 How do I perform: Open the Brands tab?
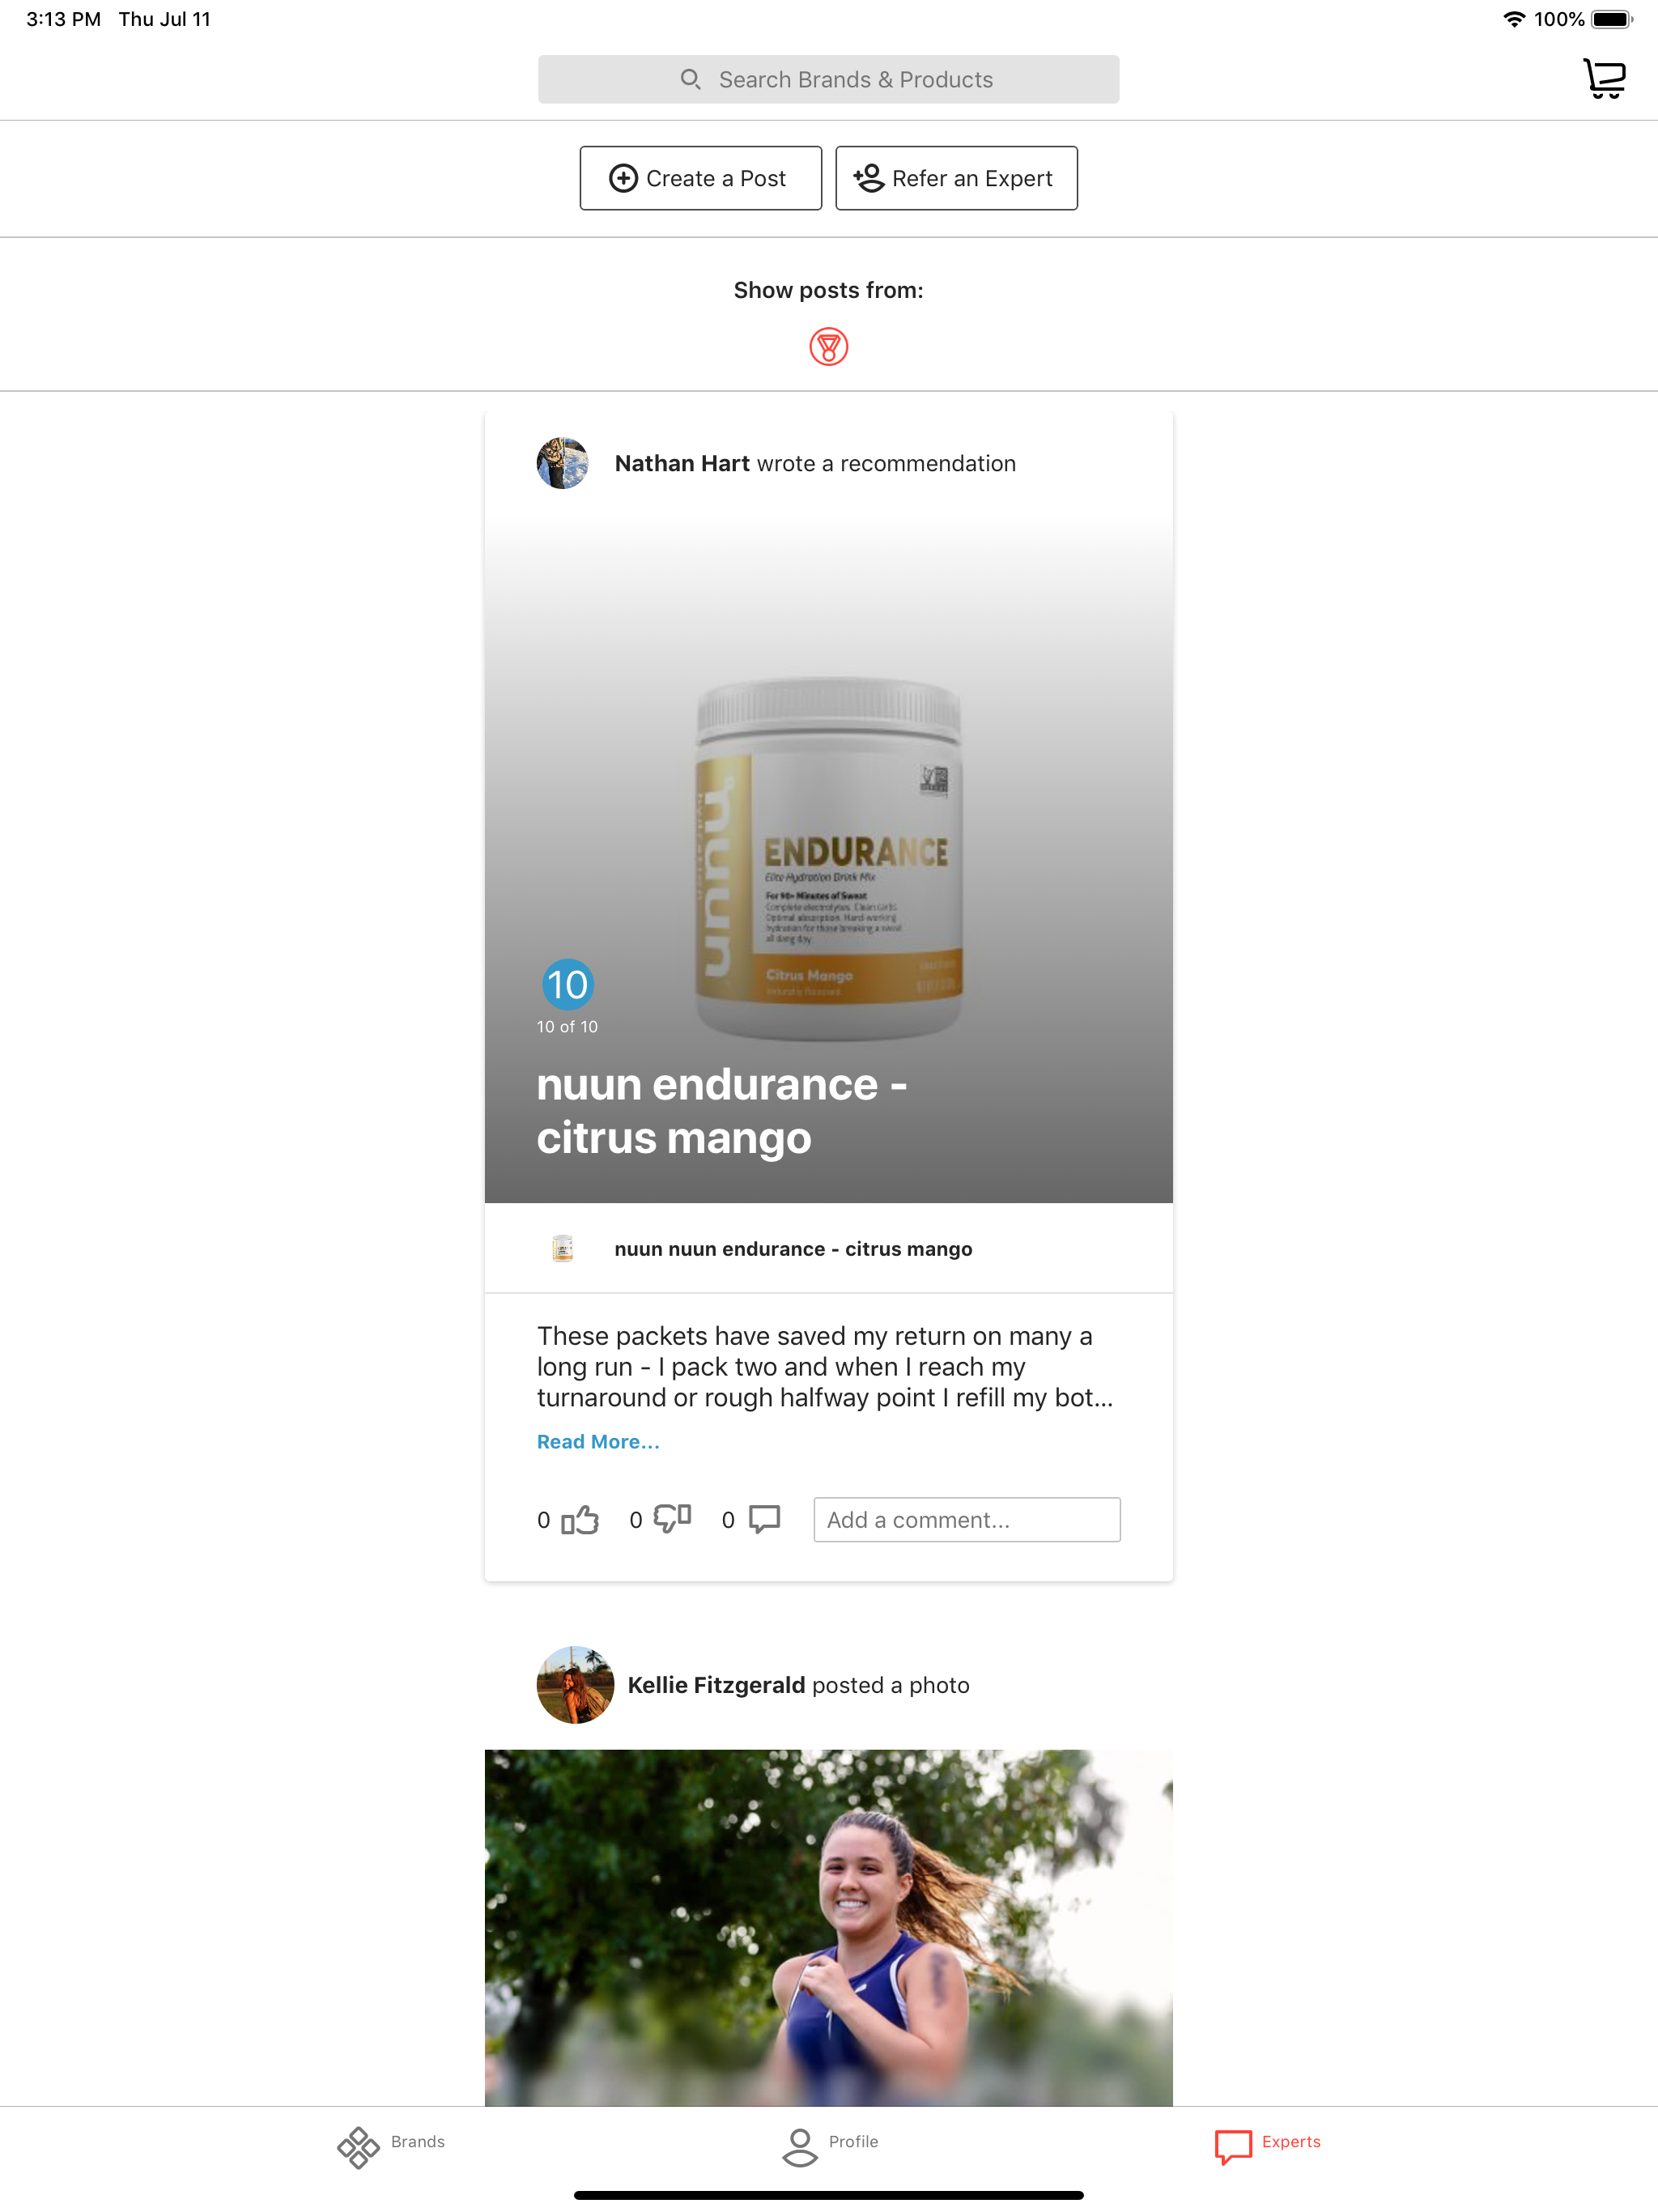tap(391, 2146)
